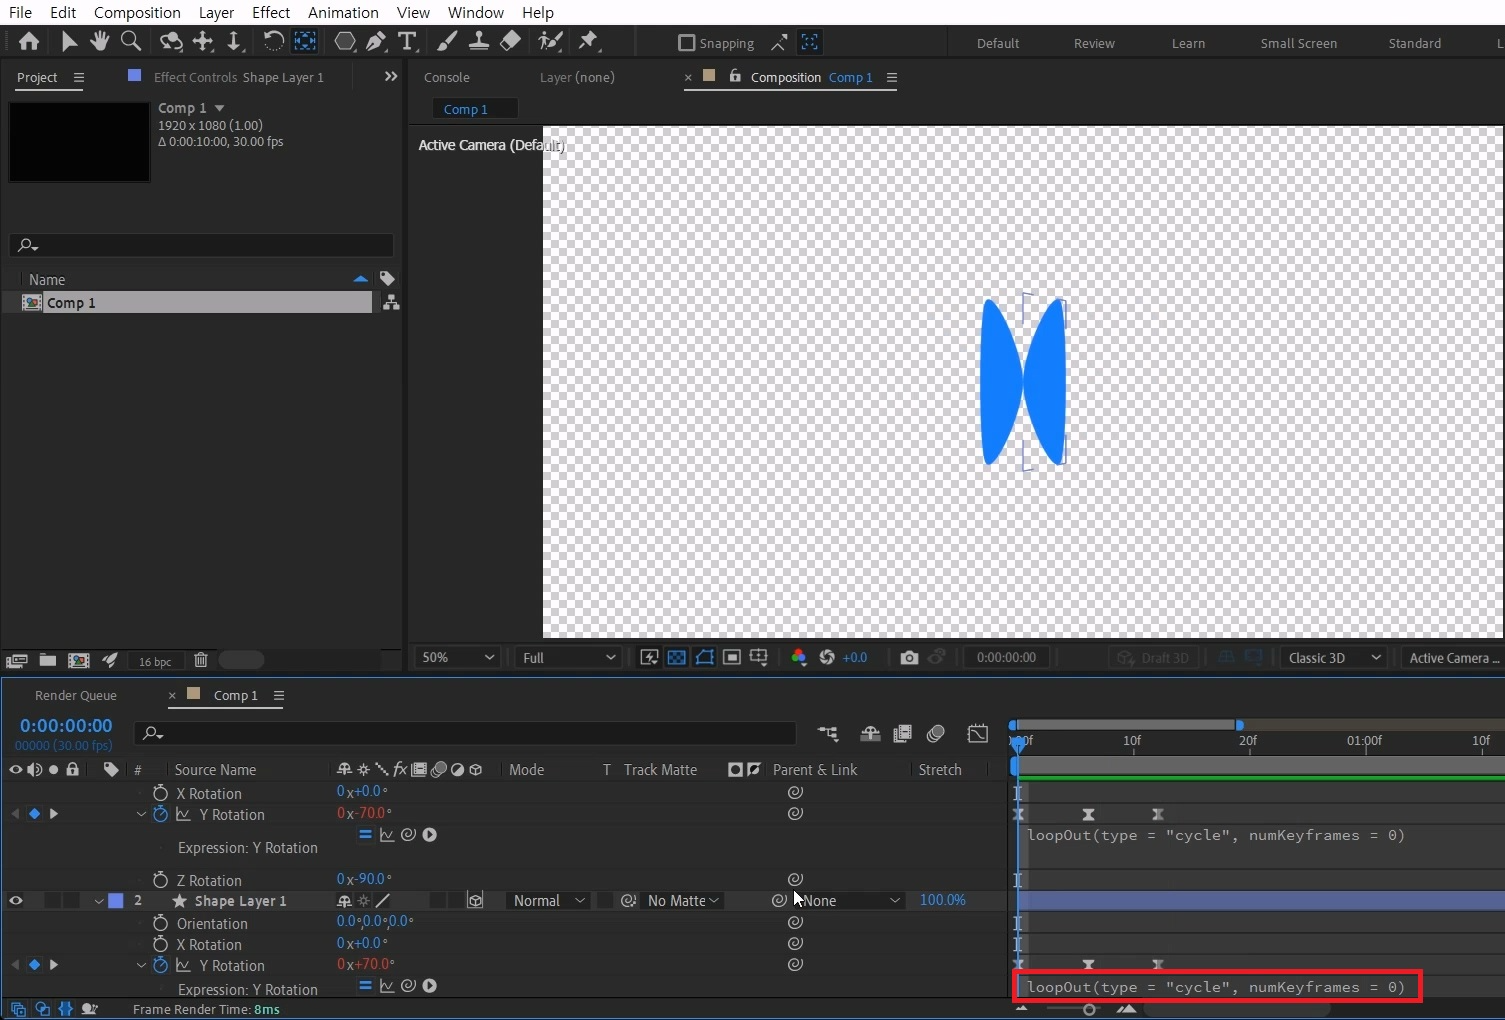Expand the Comp 1 dropdown arrow in the Project panel
This screenshot has width=1505, height=1020.
tap(219, 108)
